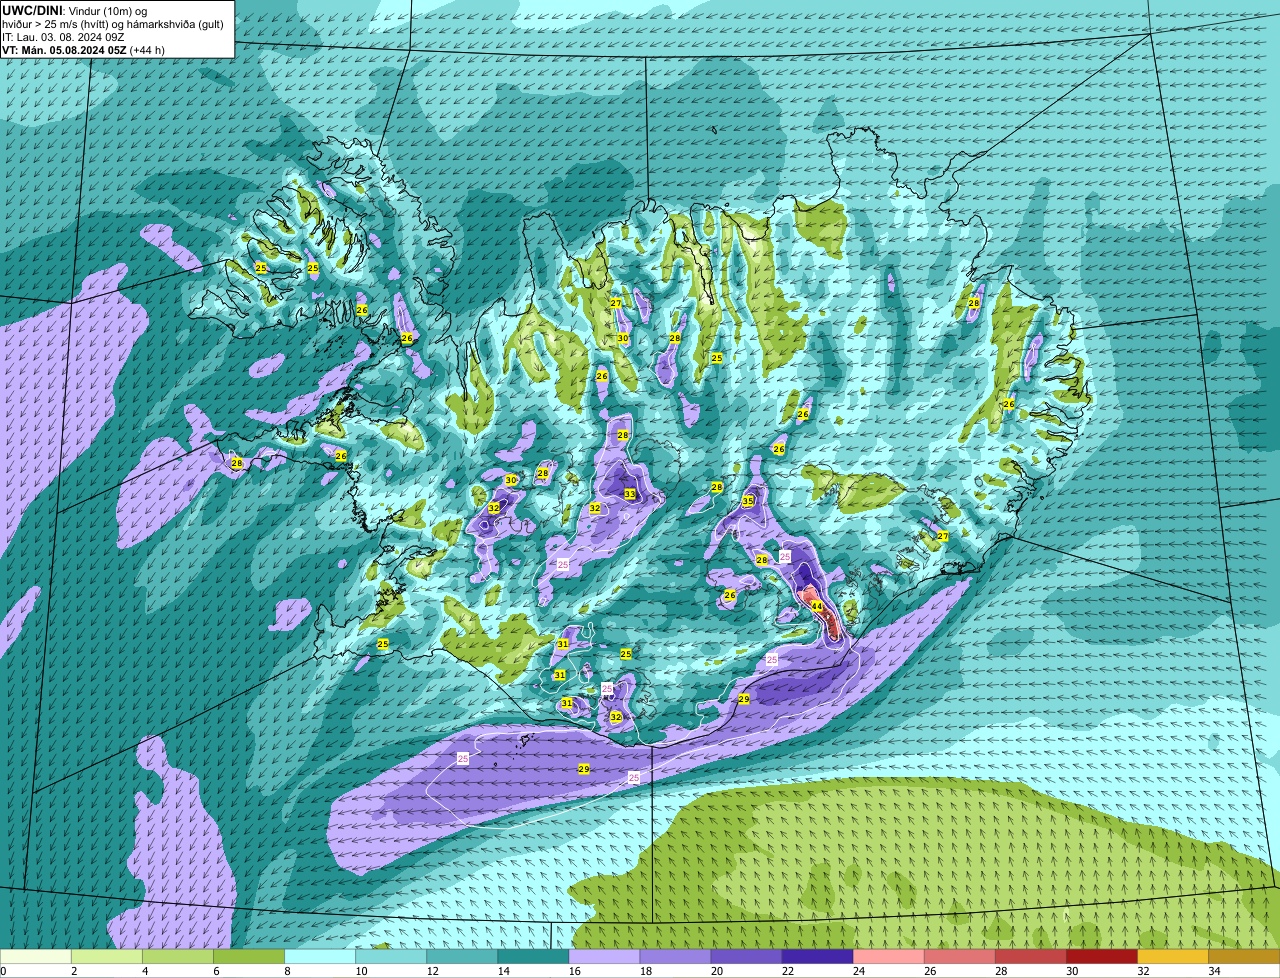Screen dimensions: 1280x978
Task: Click the light pink 24–26 m/s swatch
Action: tap(889, 957)
